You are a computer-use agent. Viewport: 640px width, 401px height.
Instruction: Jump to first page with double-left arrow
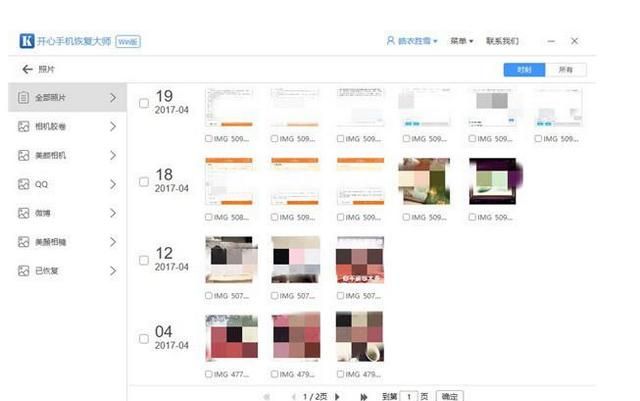[267, 397]
